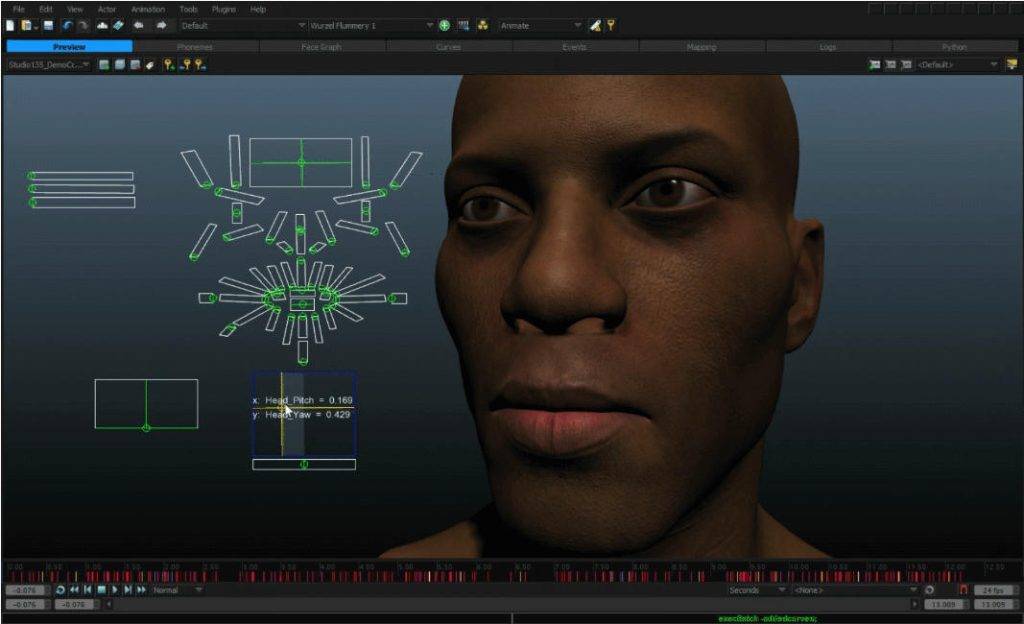Viewport: 1024px width, 624px height.
Task: Open the Animate mode dropdown
Action: pos(540,25)
